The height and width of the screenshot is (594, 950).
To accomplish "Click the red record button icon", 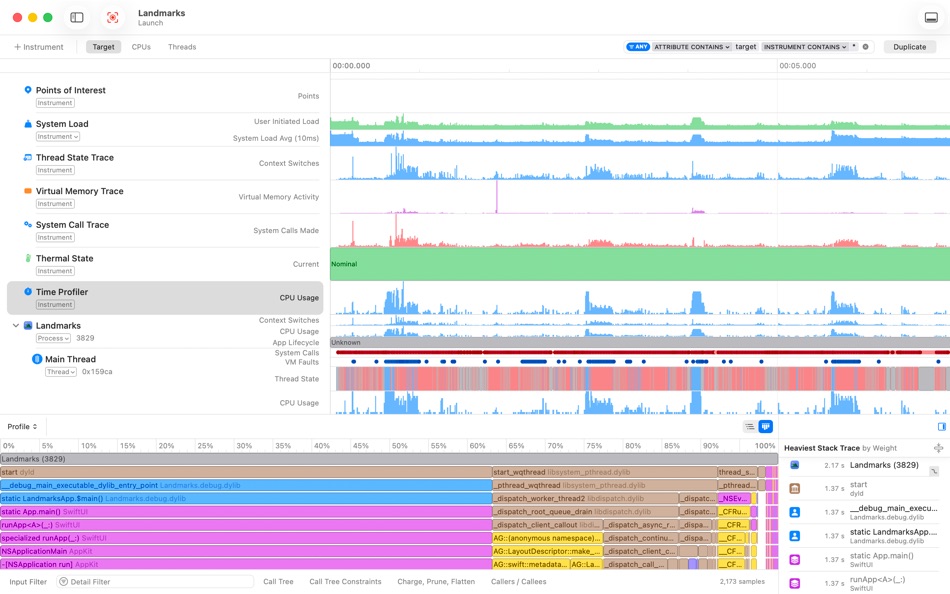I will click(112, 18).
